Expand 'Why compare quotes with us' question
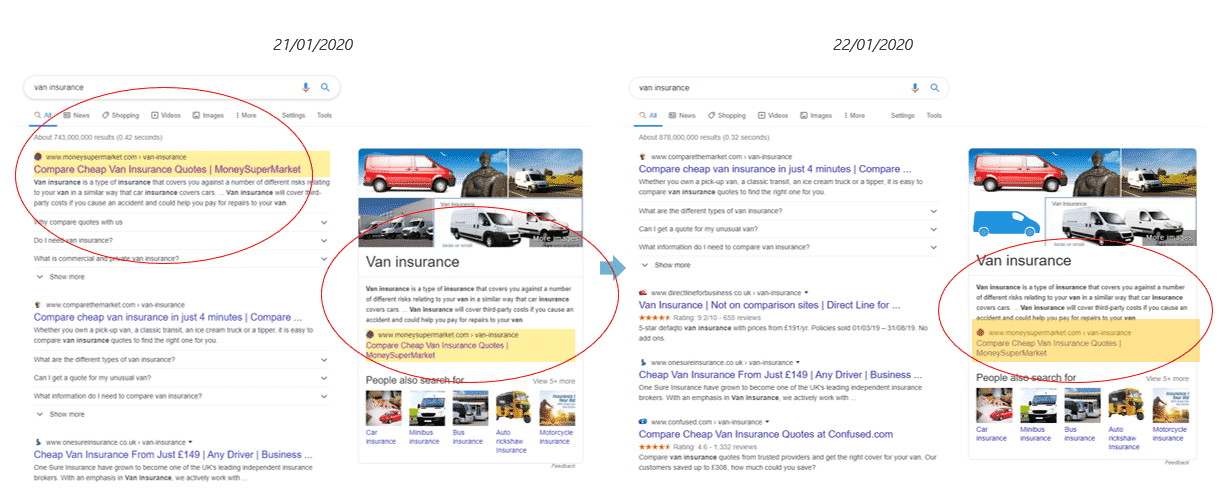 (x=181, y=222)
